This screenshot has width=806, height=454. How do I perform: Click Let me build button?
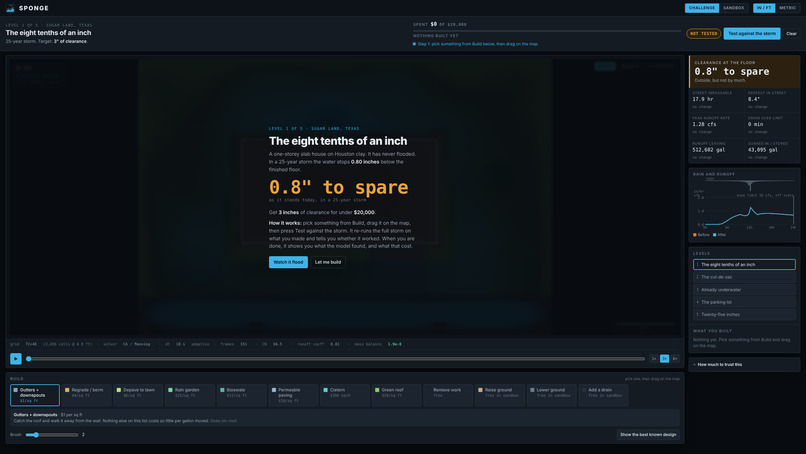[x=328, y=262]
